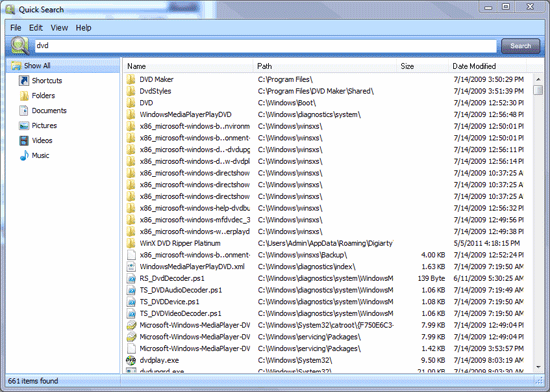Select the Shortcuts category

tap(47, 81)
